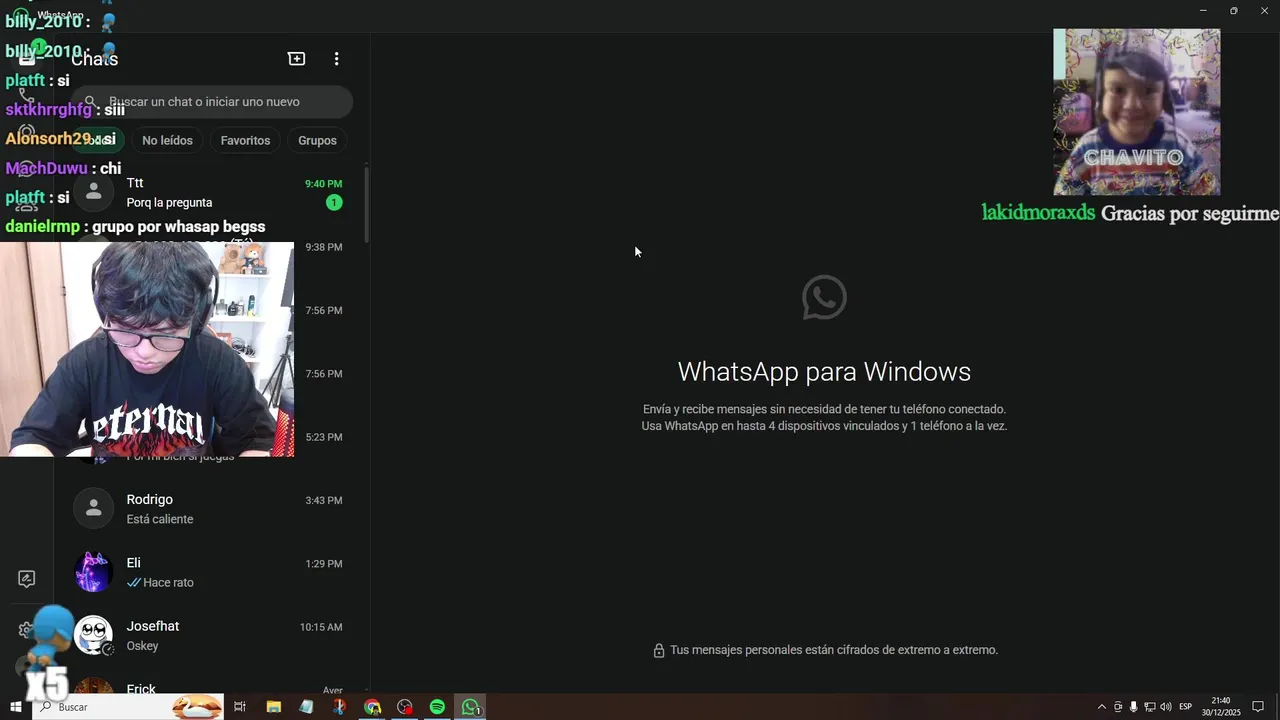Open the scissors app on the taskbar

(x=339, y=707)
